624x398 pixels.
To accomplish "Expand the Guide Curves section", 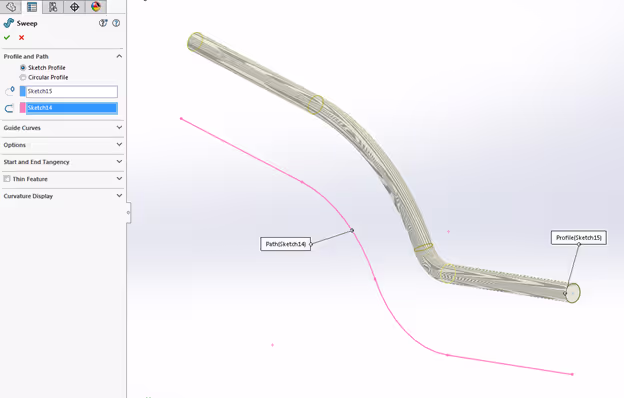I will (x=119, y=127).
